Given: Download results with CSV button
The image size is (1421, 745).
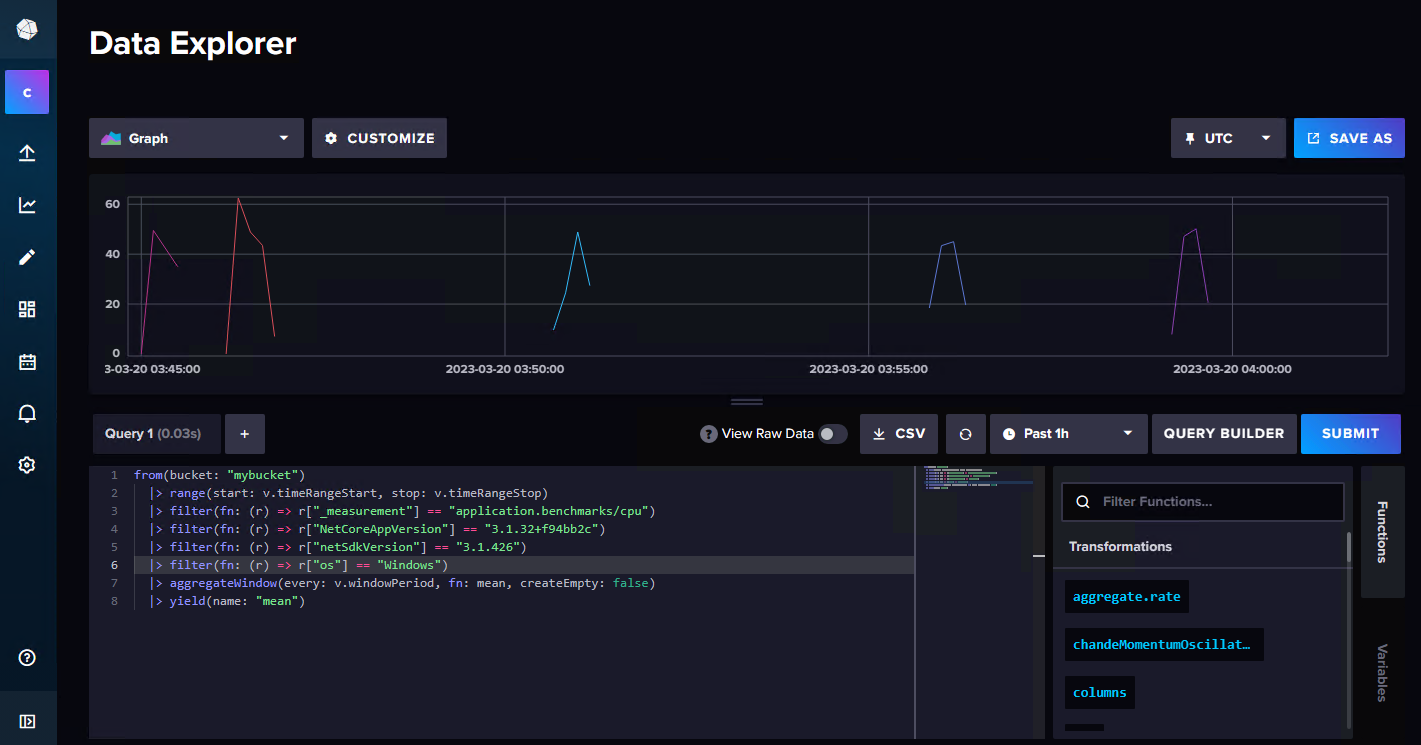Looking at the screenshot, I should (x=899, y=434).
